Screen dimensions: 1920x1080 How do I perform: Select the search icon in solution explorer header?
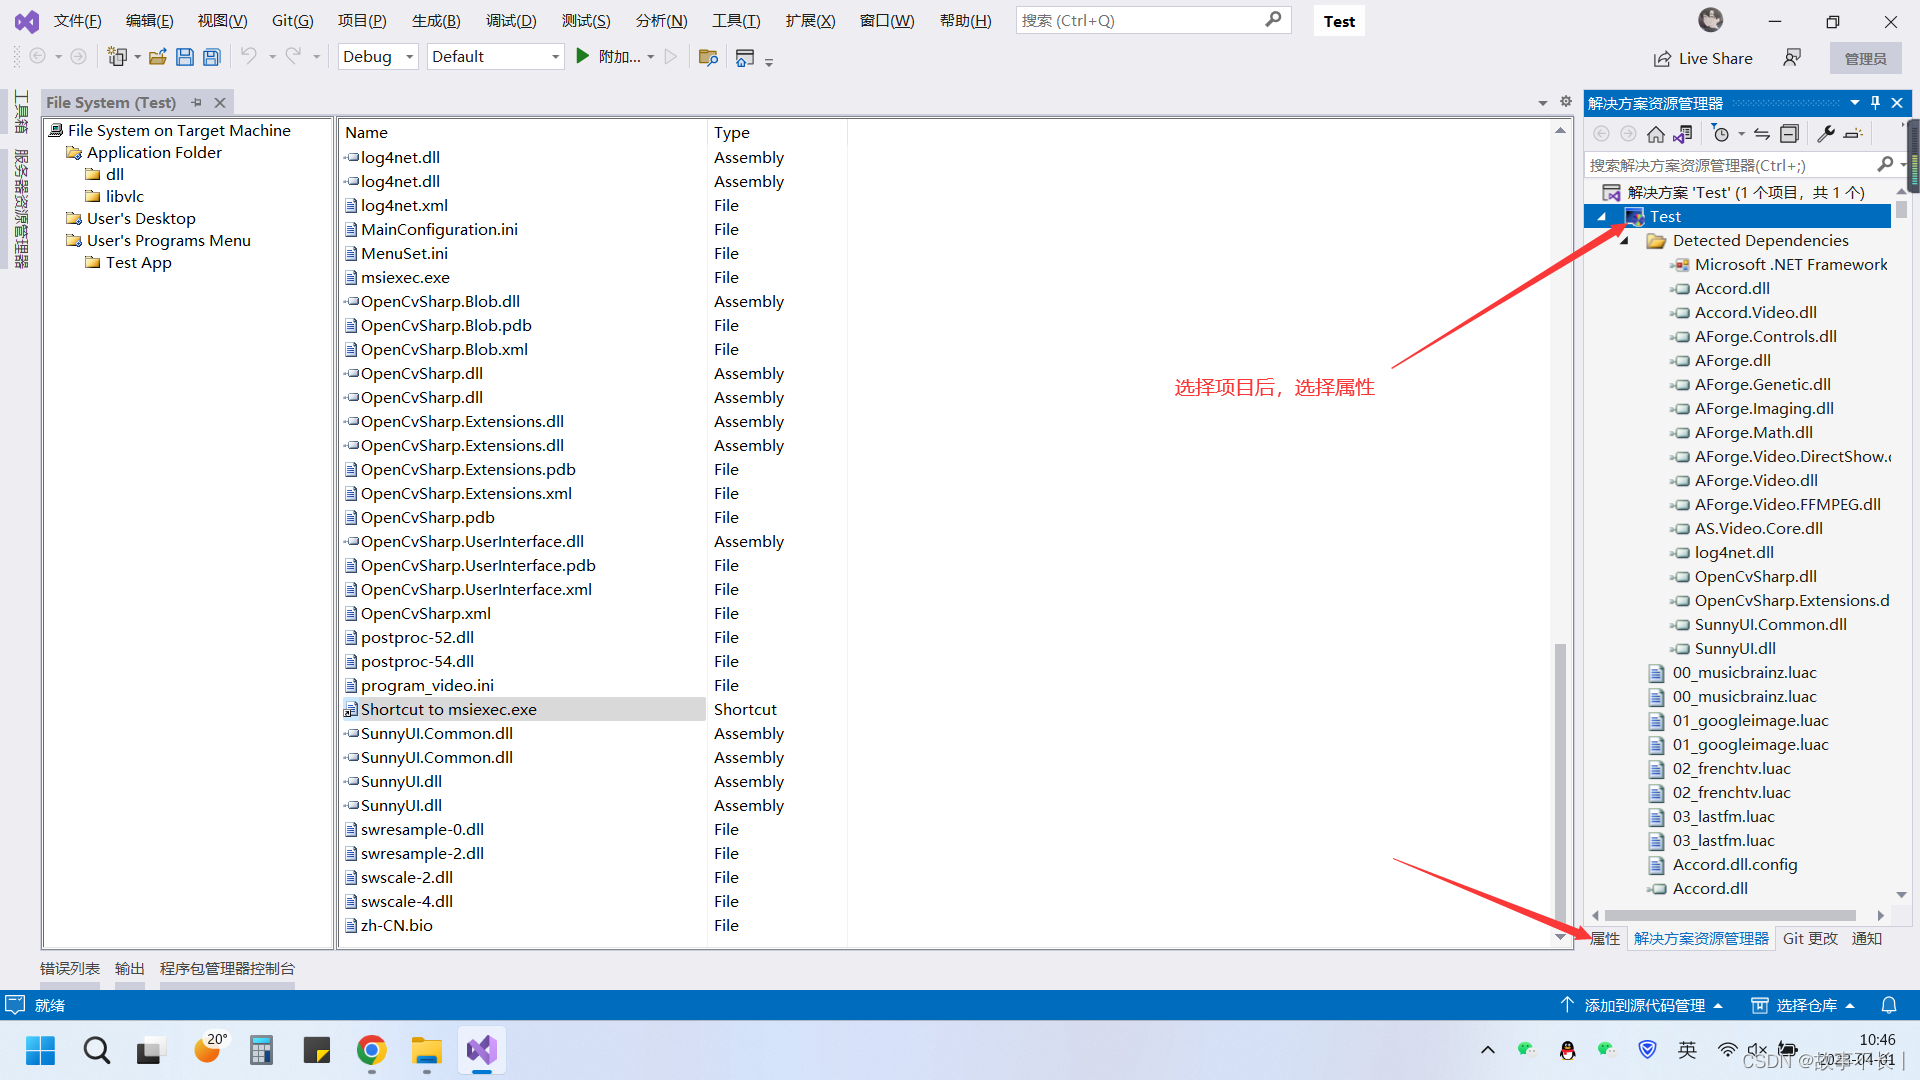point(1887,165)
